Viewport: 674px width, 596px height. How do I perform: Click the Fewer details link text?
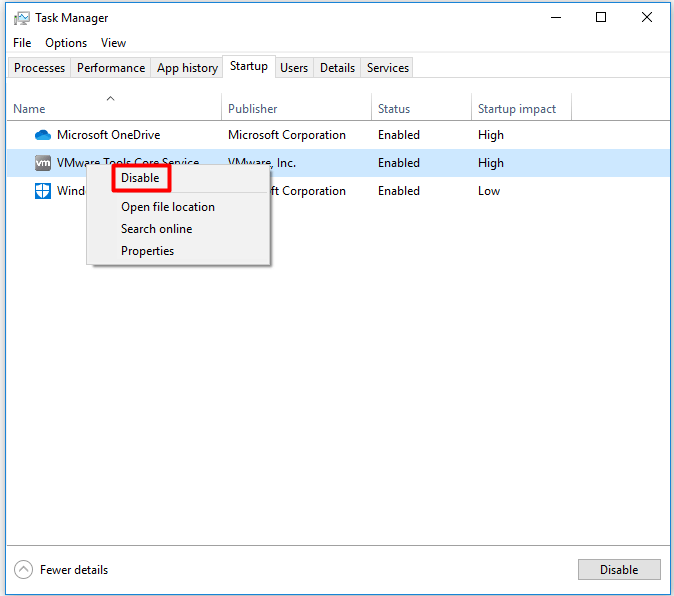tap(74, 570)
